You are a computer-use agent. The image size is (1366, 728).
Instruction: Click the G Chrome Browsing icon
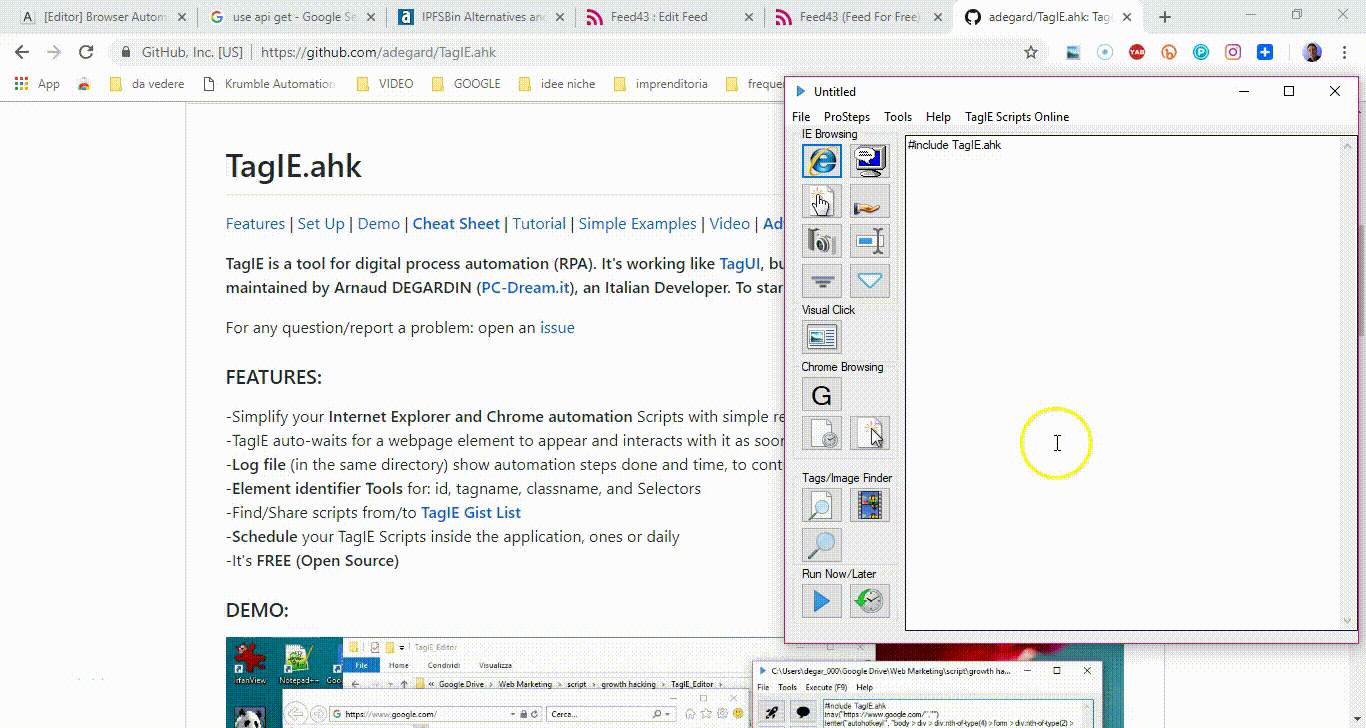pyautogui.click(x=822, y=394)
